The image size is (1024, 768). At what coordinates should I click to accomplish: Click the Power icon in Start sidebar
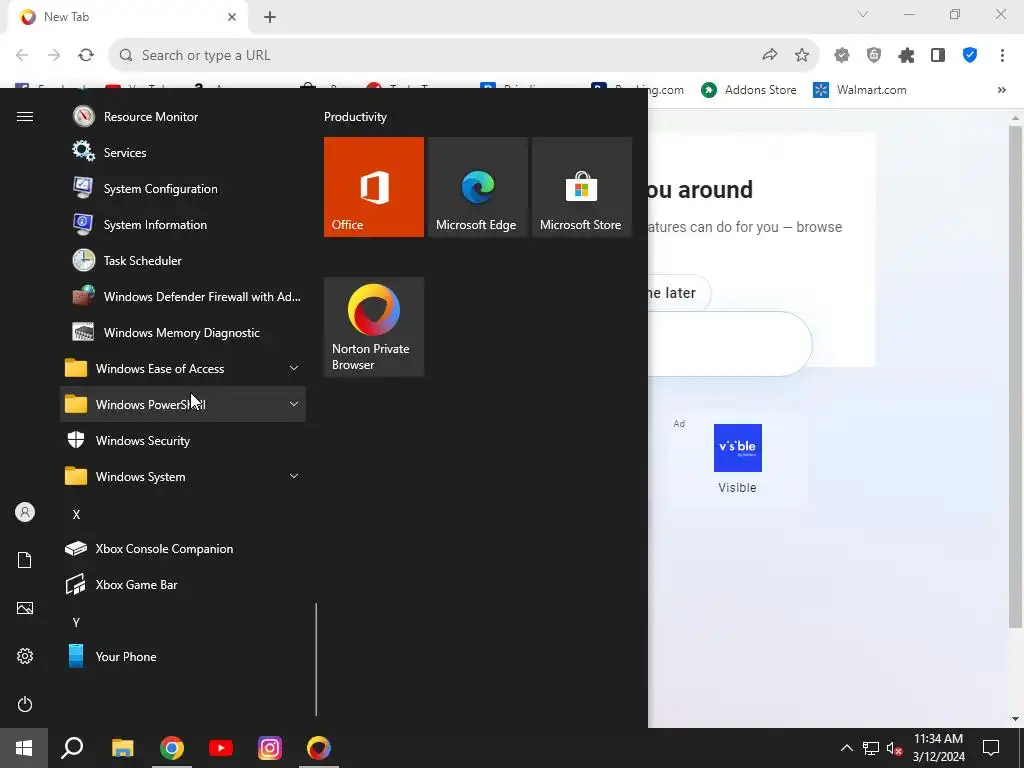25,704
